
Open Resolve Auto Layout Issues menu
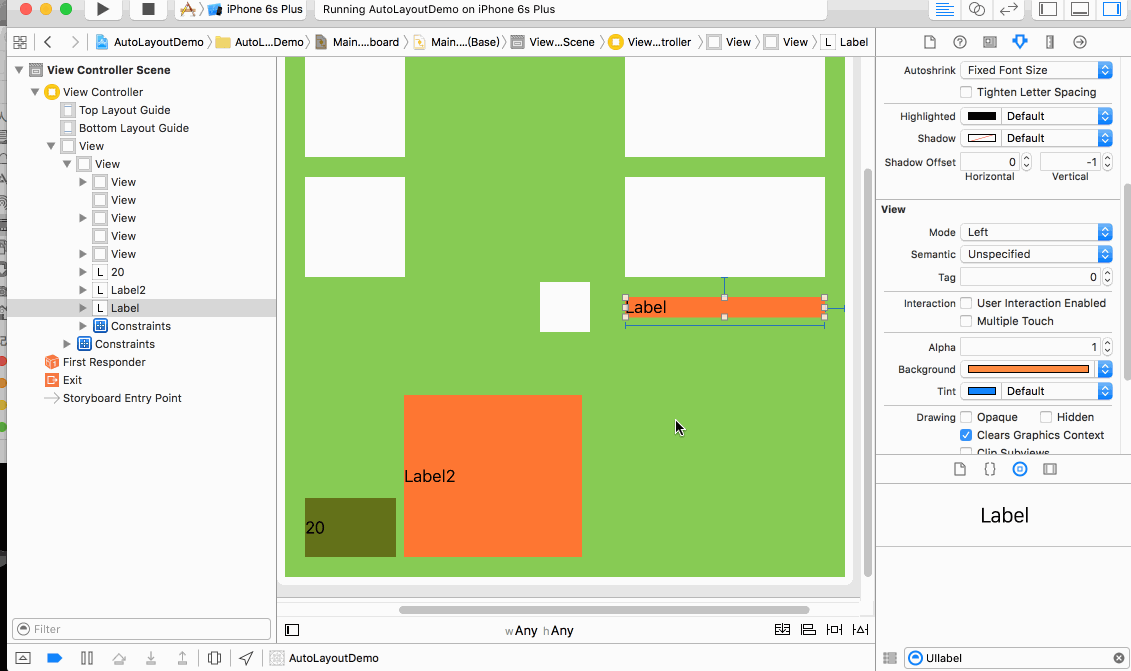[x=860, y=630]
